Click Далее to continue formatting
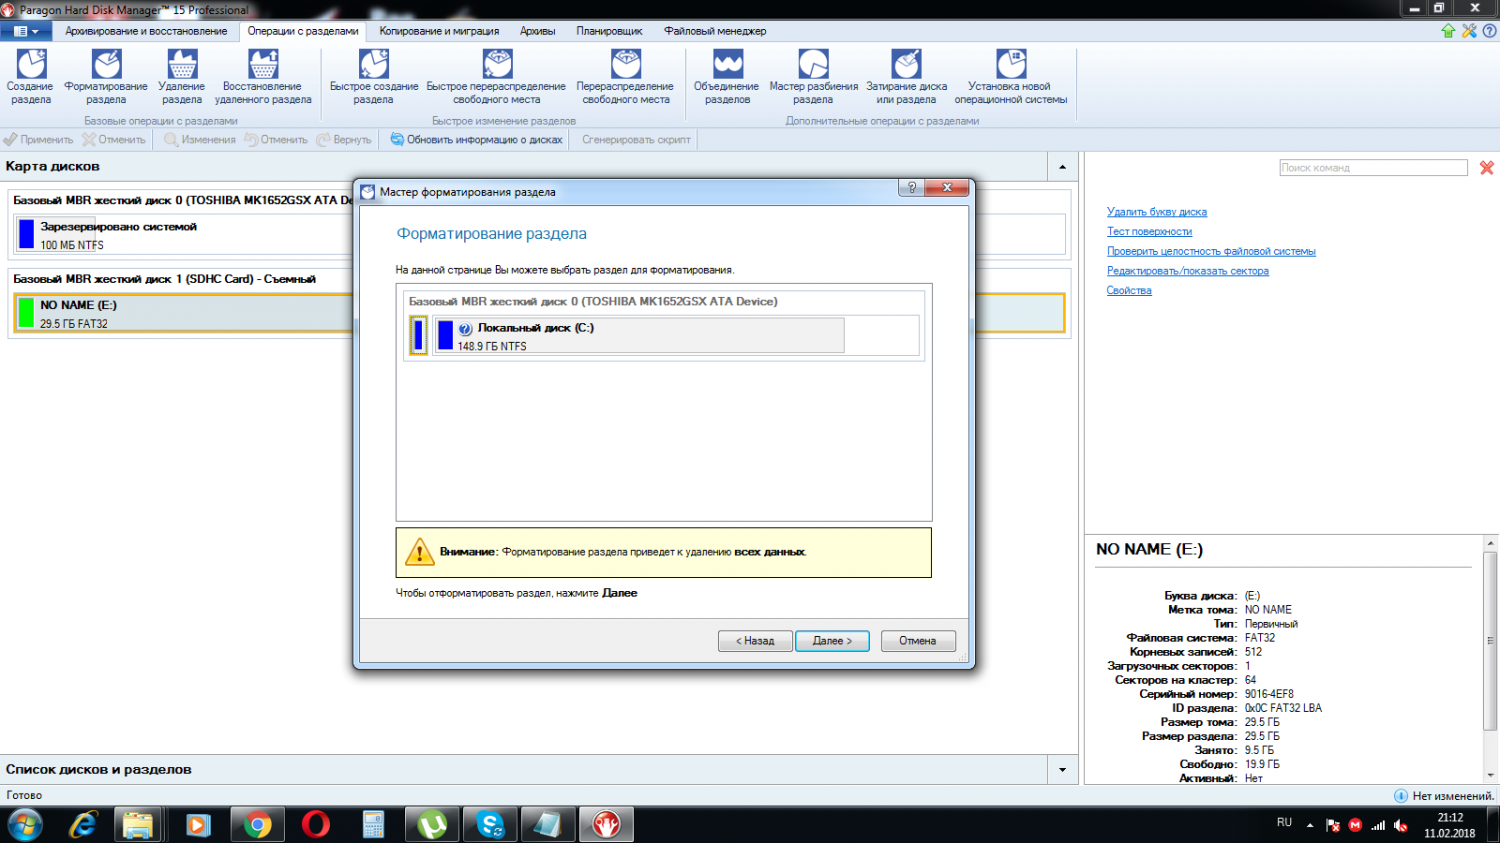 tap(832, 641)
